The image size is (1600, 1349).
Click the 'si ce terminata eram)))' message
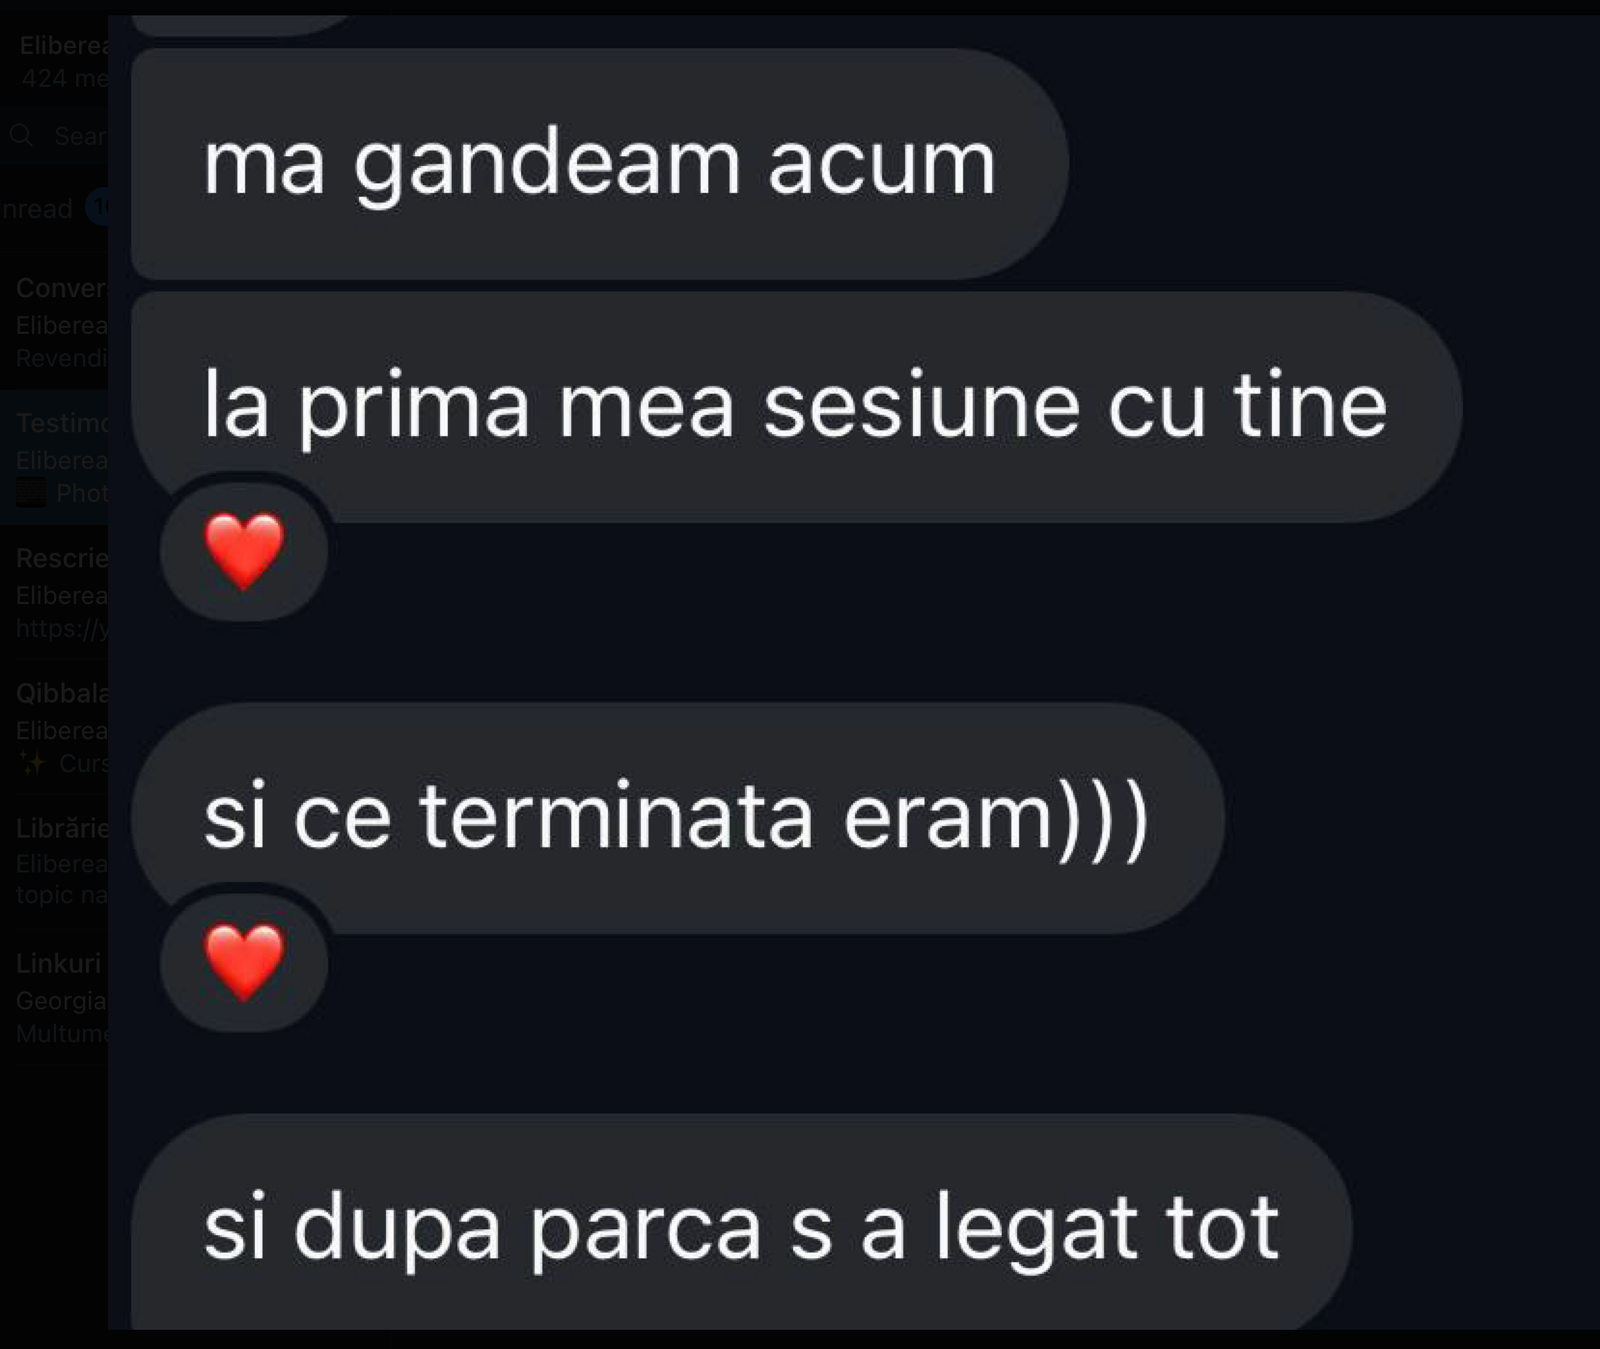click(677, 818)
